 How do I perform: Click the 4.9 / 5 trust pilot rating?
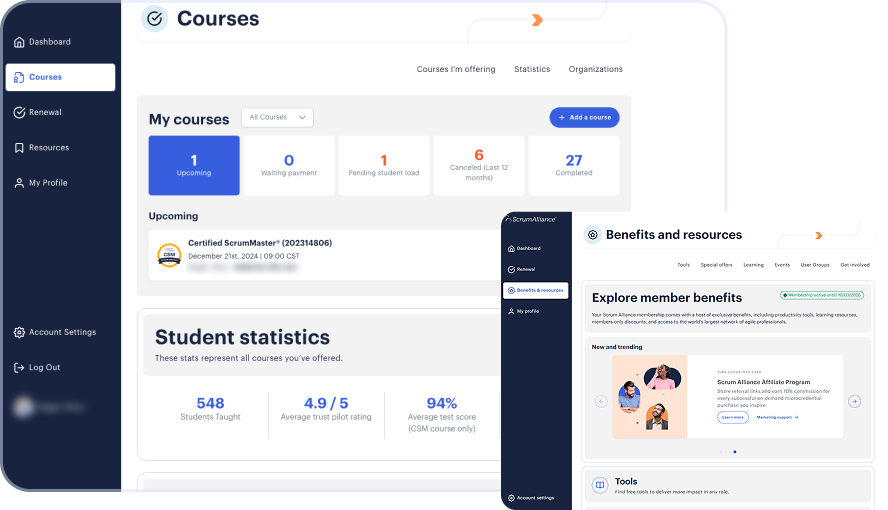[326, 409]
